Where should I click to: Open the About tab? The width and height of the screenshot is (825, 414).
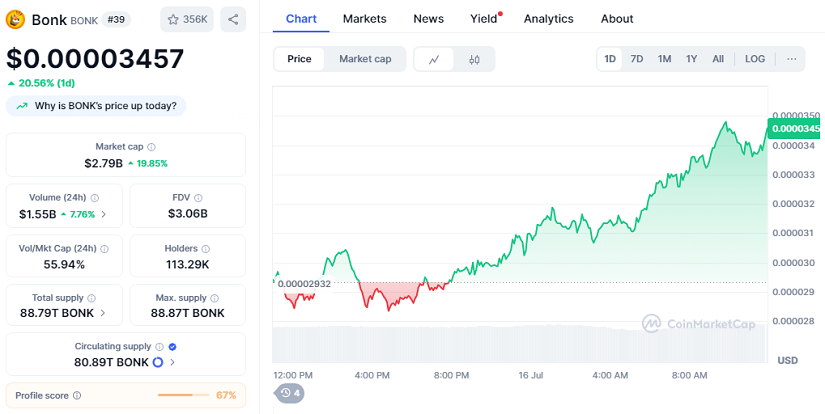point(617,19)
